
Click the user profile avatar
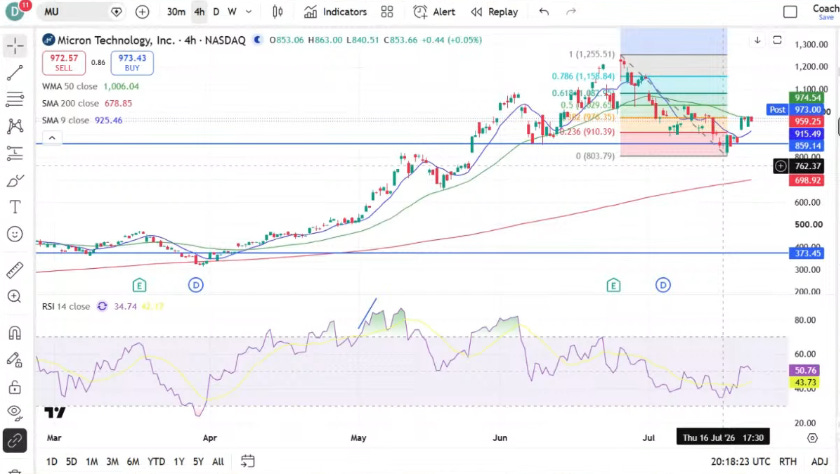click(x=14, y=12)
